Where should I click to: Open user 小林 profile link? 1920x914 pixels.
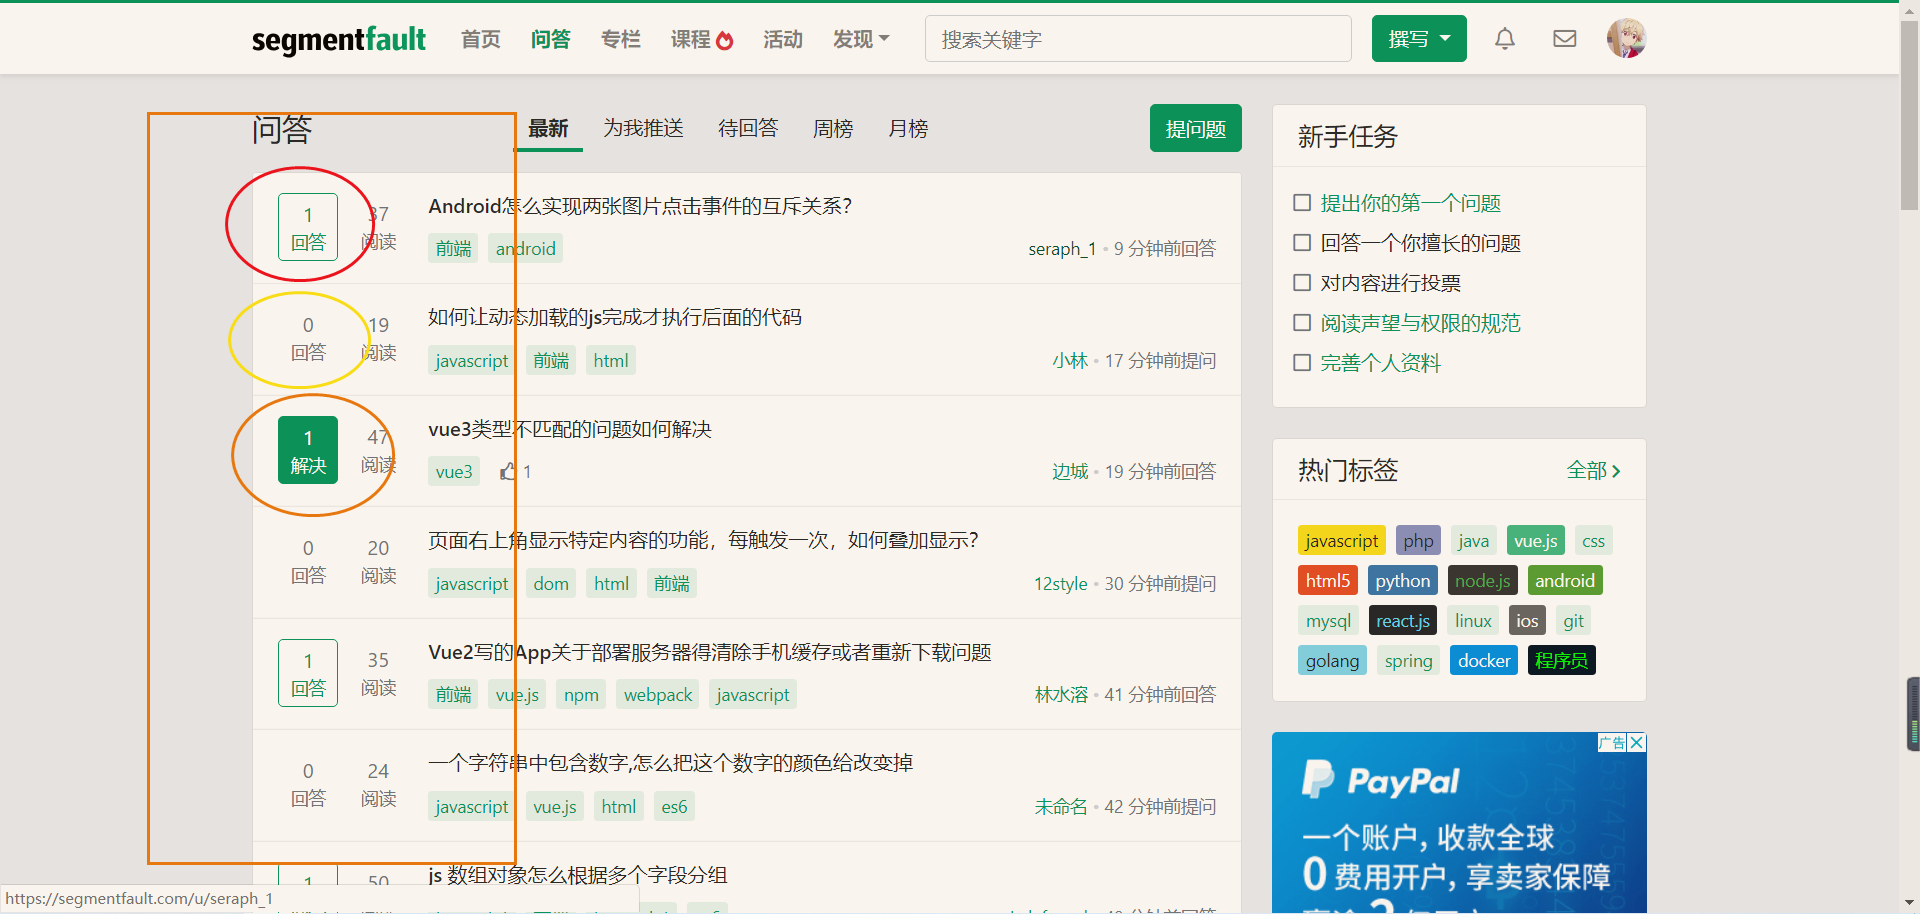point(1070,360)
